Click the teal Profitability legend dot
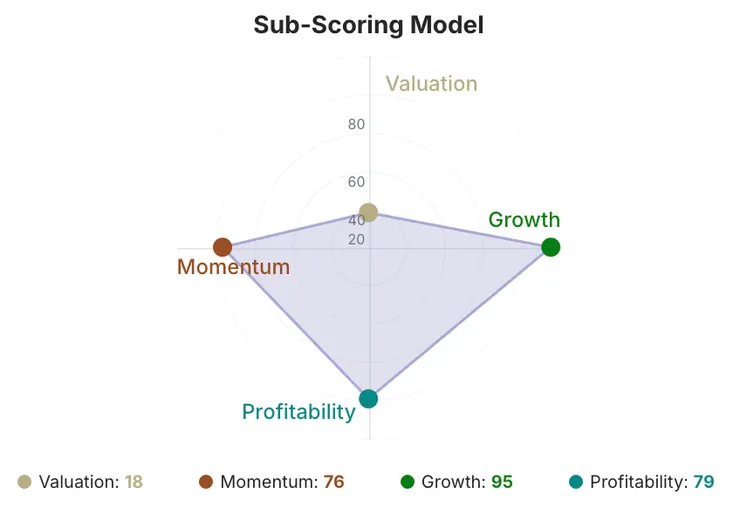 575,482
